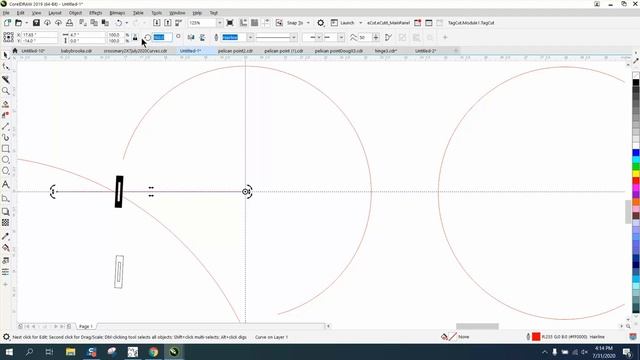The image size is (640, 360).
Task: Open File Explorer from the taskbar
Action: click(71, 352)
